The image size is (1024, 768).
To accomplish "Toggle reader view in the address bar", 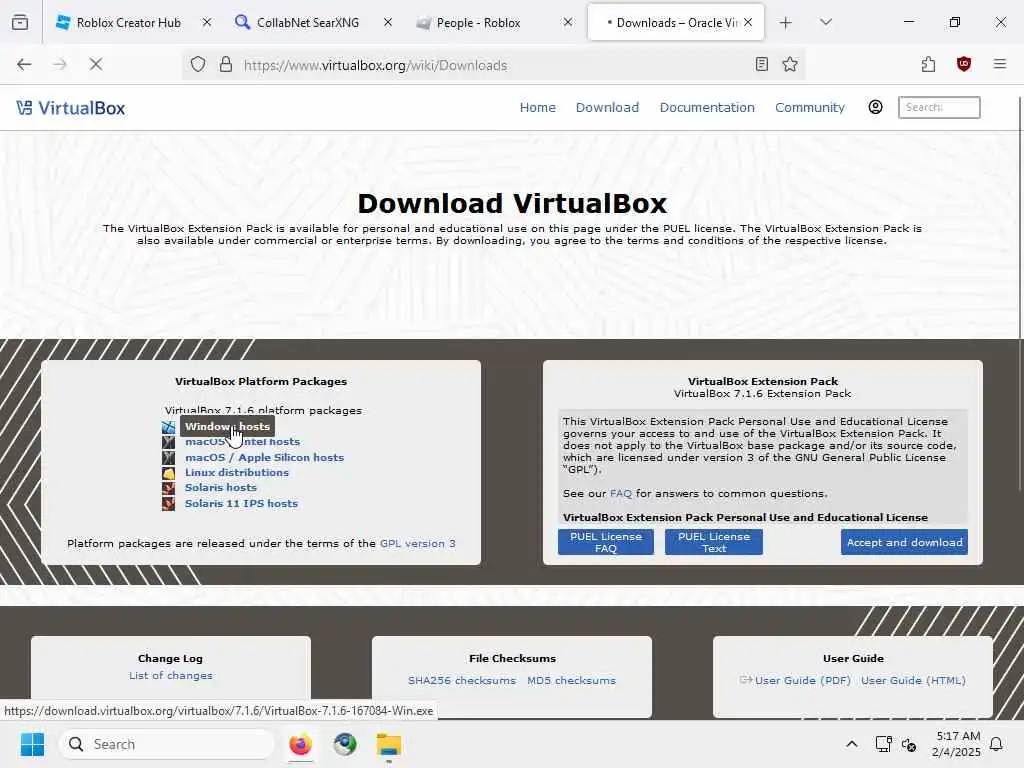I will pos(761,64).
